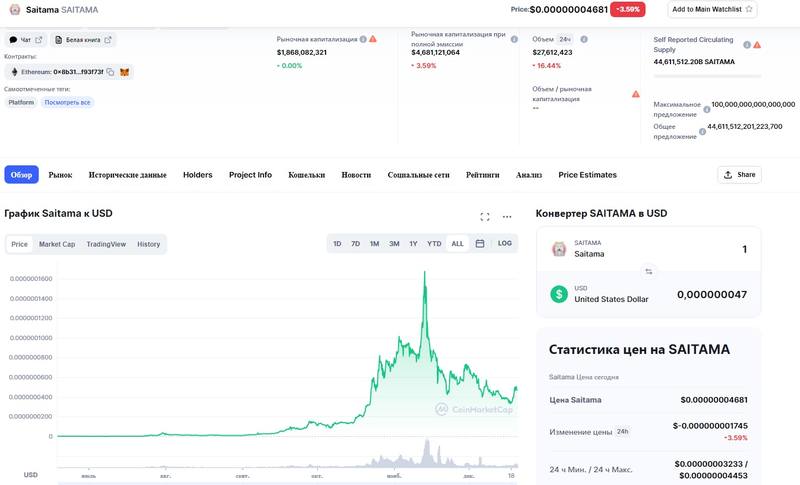The height and width of the screenshot is (485, 800).
Task: Click market cap warning triangle
Action: [x=373, y=39]
